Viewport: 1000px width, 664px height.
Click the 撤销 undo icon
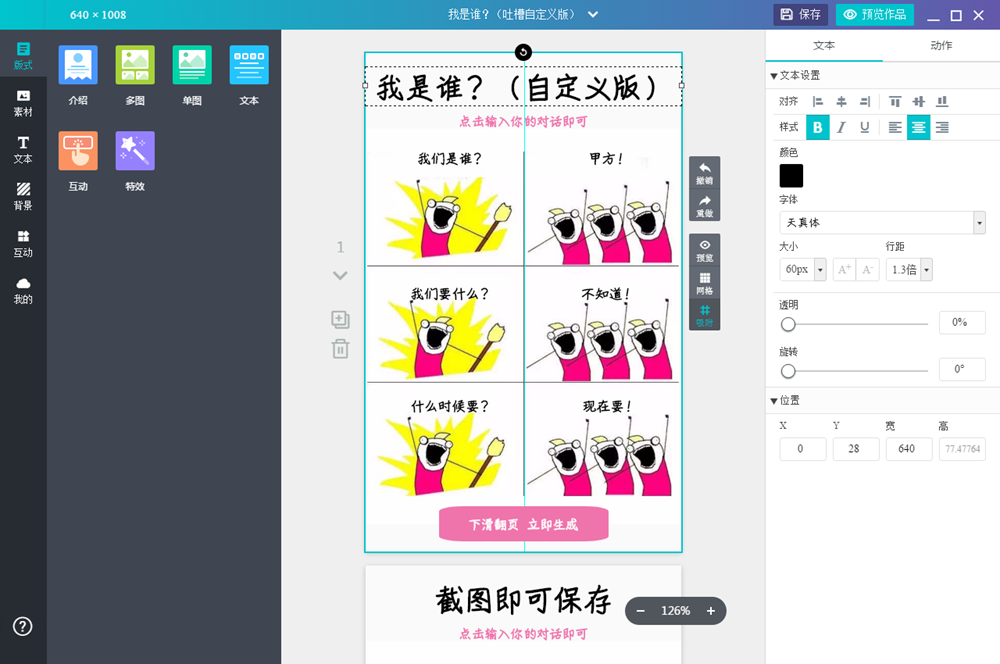704,170
